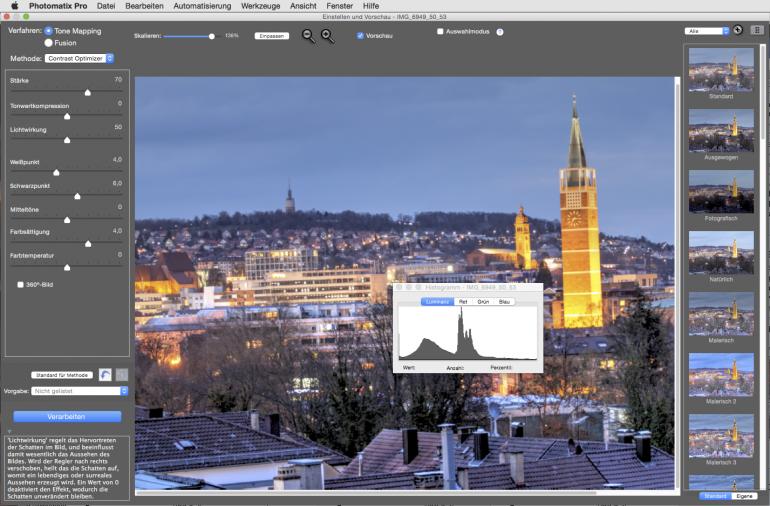This screenshot has width=770, height=506.
Task: Open the Alle preset filter dropdown
Action: (707, 31)
